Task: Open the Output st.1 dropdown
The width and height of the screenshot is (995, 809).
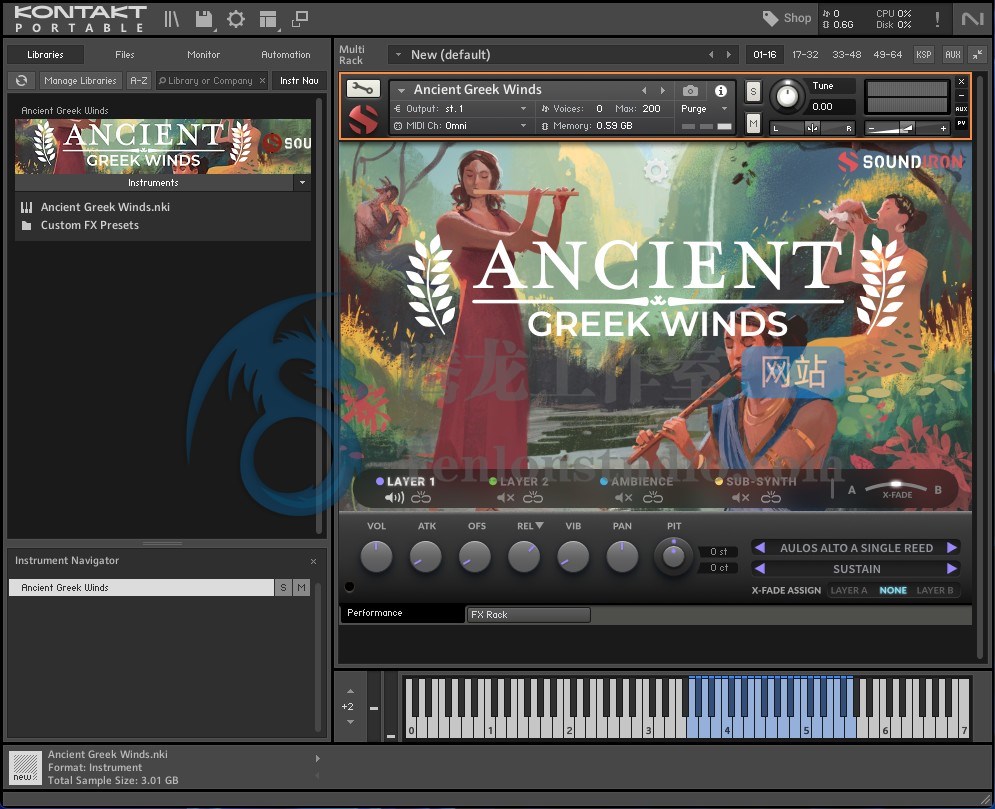Action: (461, 109)
